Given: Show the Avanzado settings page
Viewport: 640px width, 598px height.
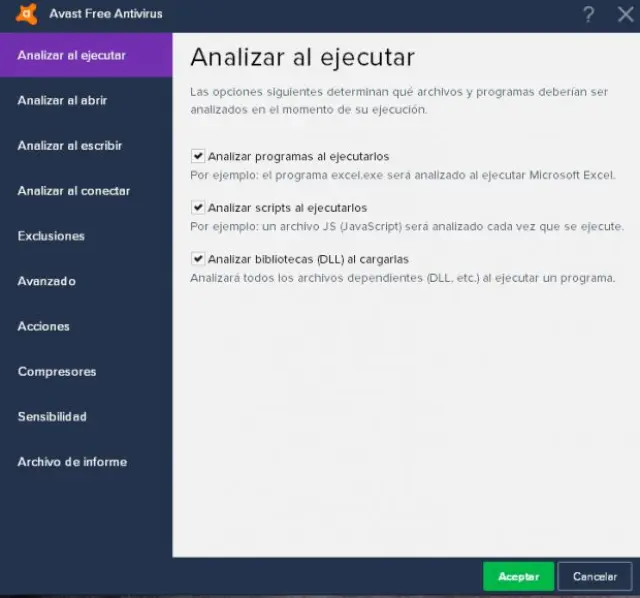Looking at the screenshot, I should click(86, 281).
